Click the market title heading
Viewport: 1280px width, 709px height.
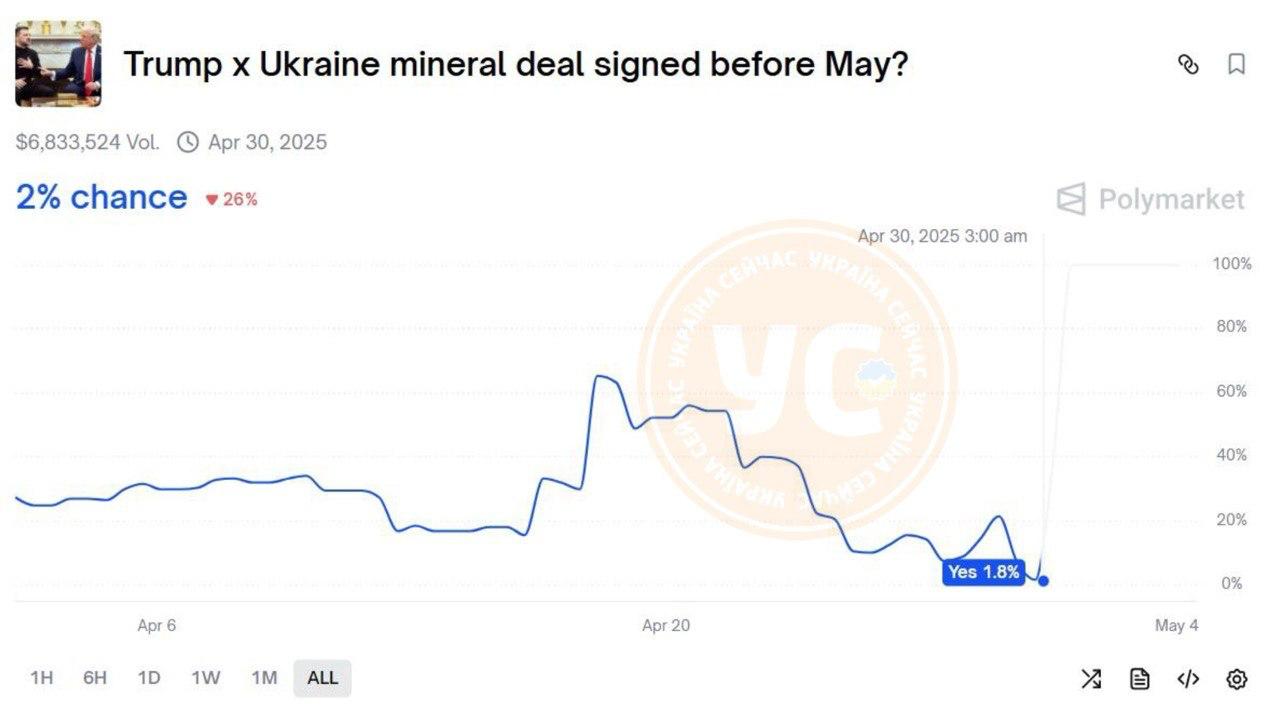click(x=515, y=65)
